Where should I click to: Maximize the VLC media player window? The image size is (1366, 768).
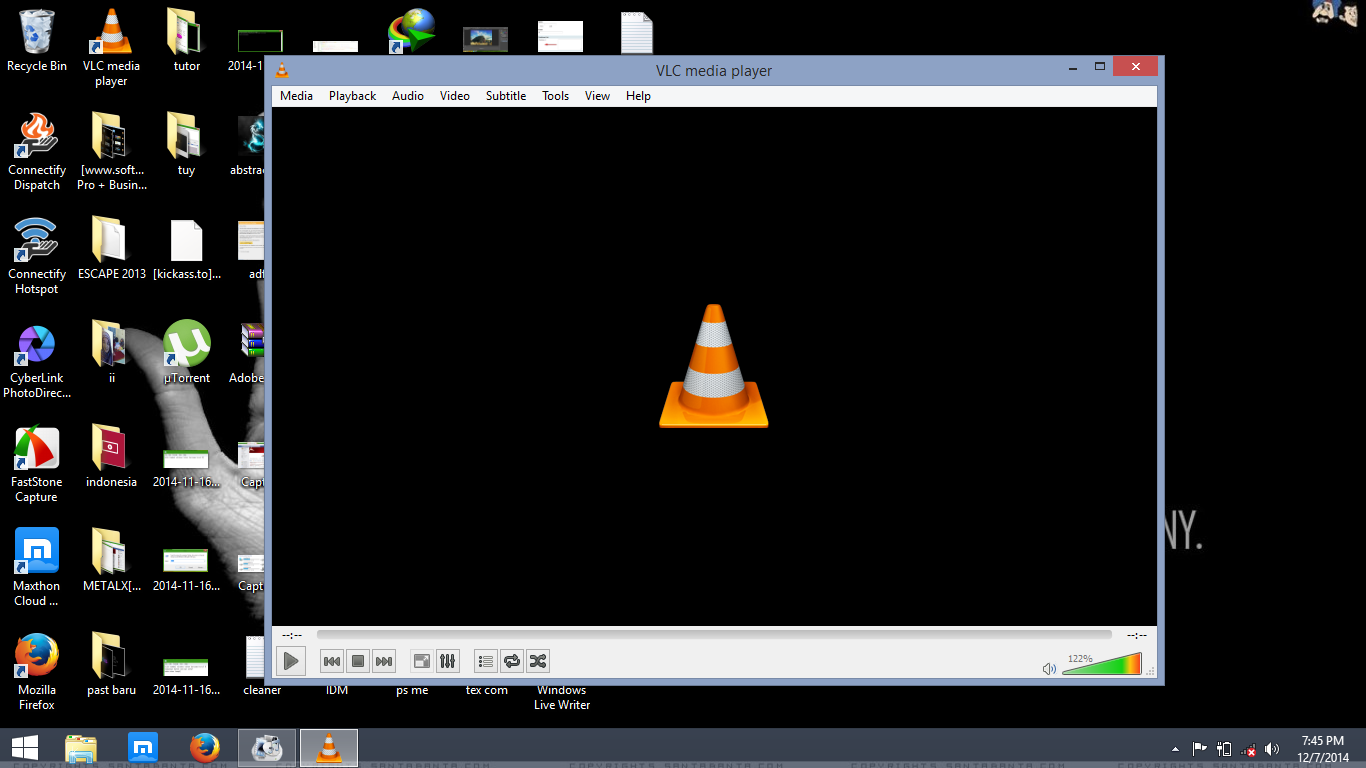coord(1100,66)
